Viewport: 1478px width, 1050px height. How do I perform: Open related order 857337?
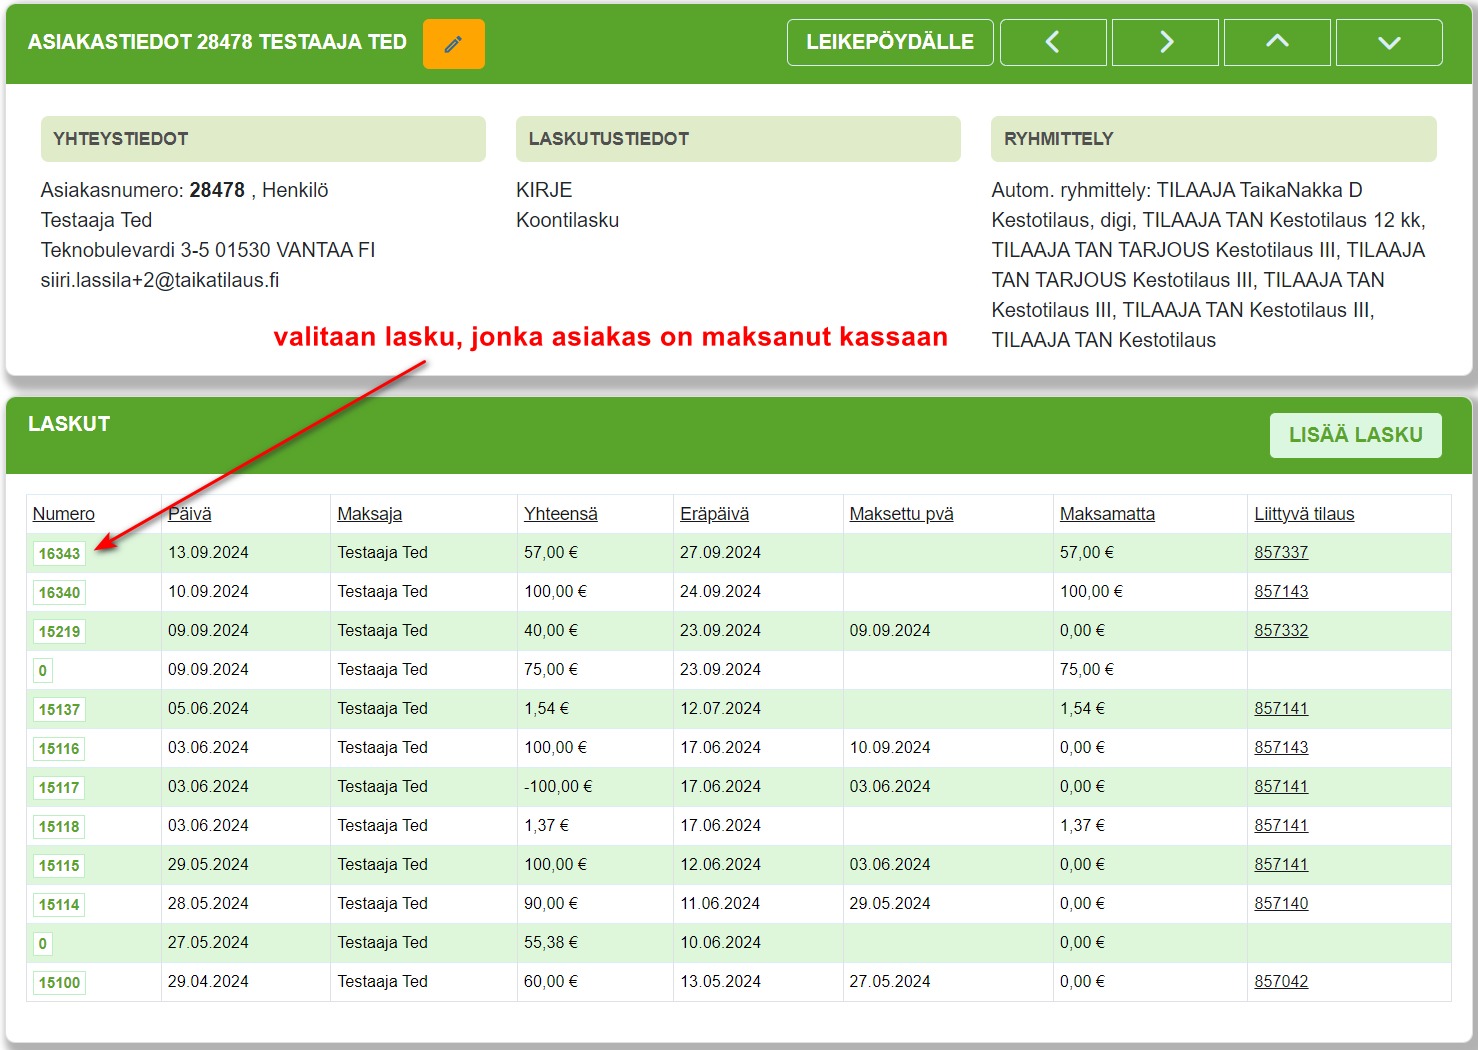click(x=1281, y=552)
